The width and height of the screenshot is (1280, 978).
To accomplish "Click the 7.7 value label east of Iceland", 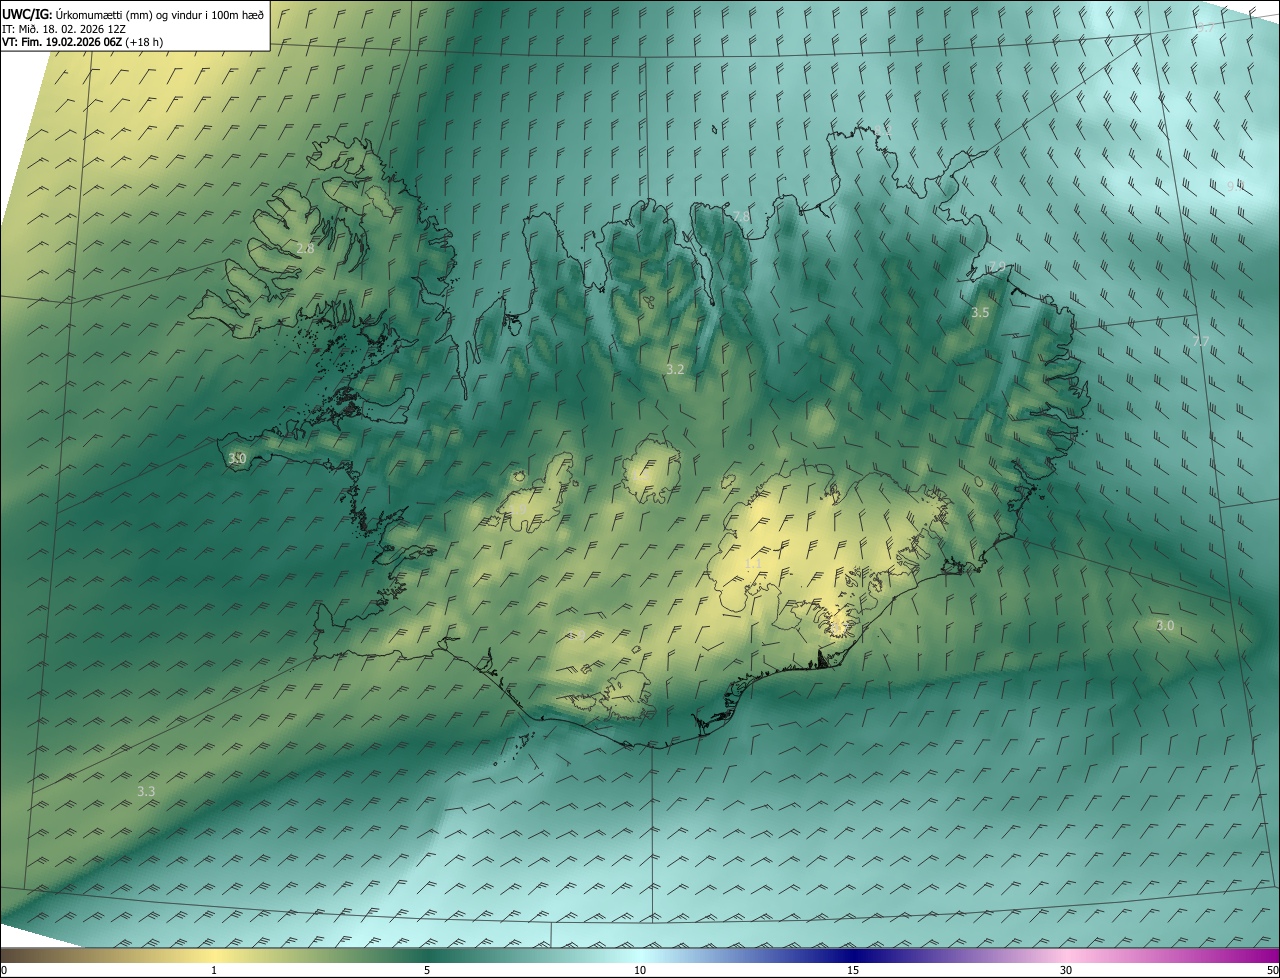I will click(1201, 342).
